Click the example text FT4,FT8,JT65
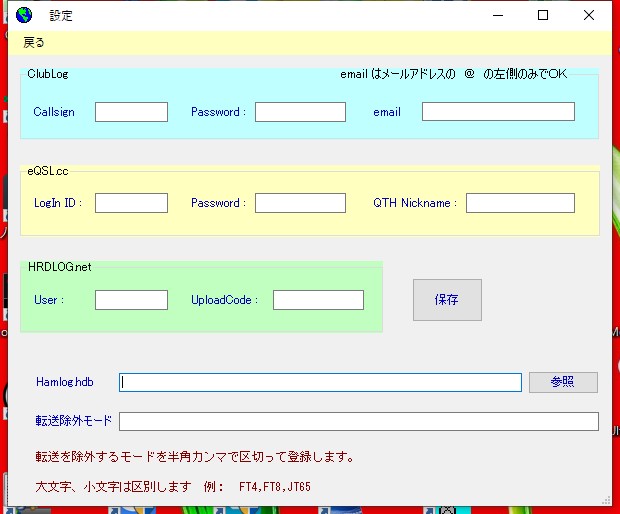This screenshot has width=620, height=514. [275, 486]
